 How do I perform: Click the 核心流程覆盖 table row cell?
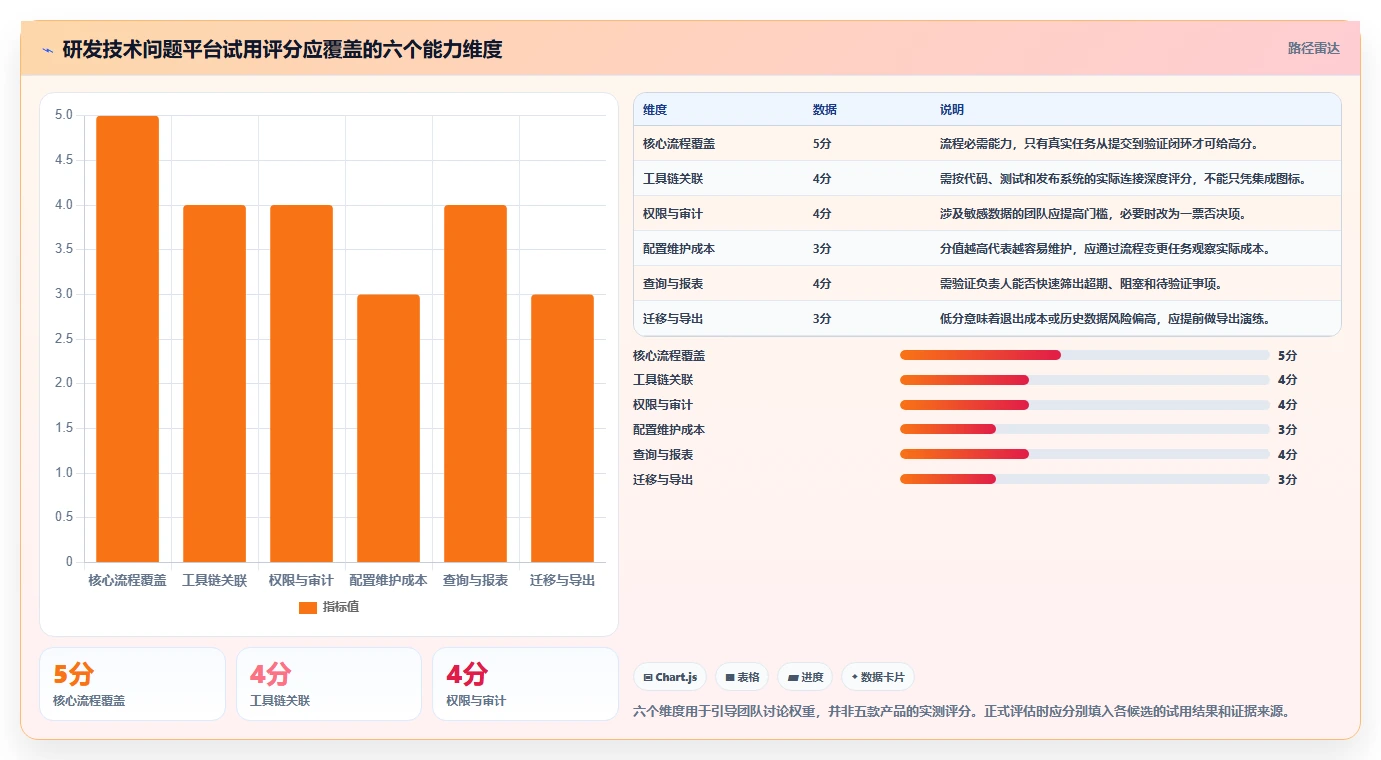point(679,144)
